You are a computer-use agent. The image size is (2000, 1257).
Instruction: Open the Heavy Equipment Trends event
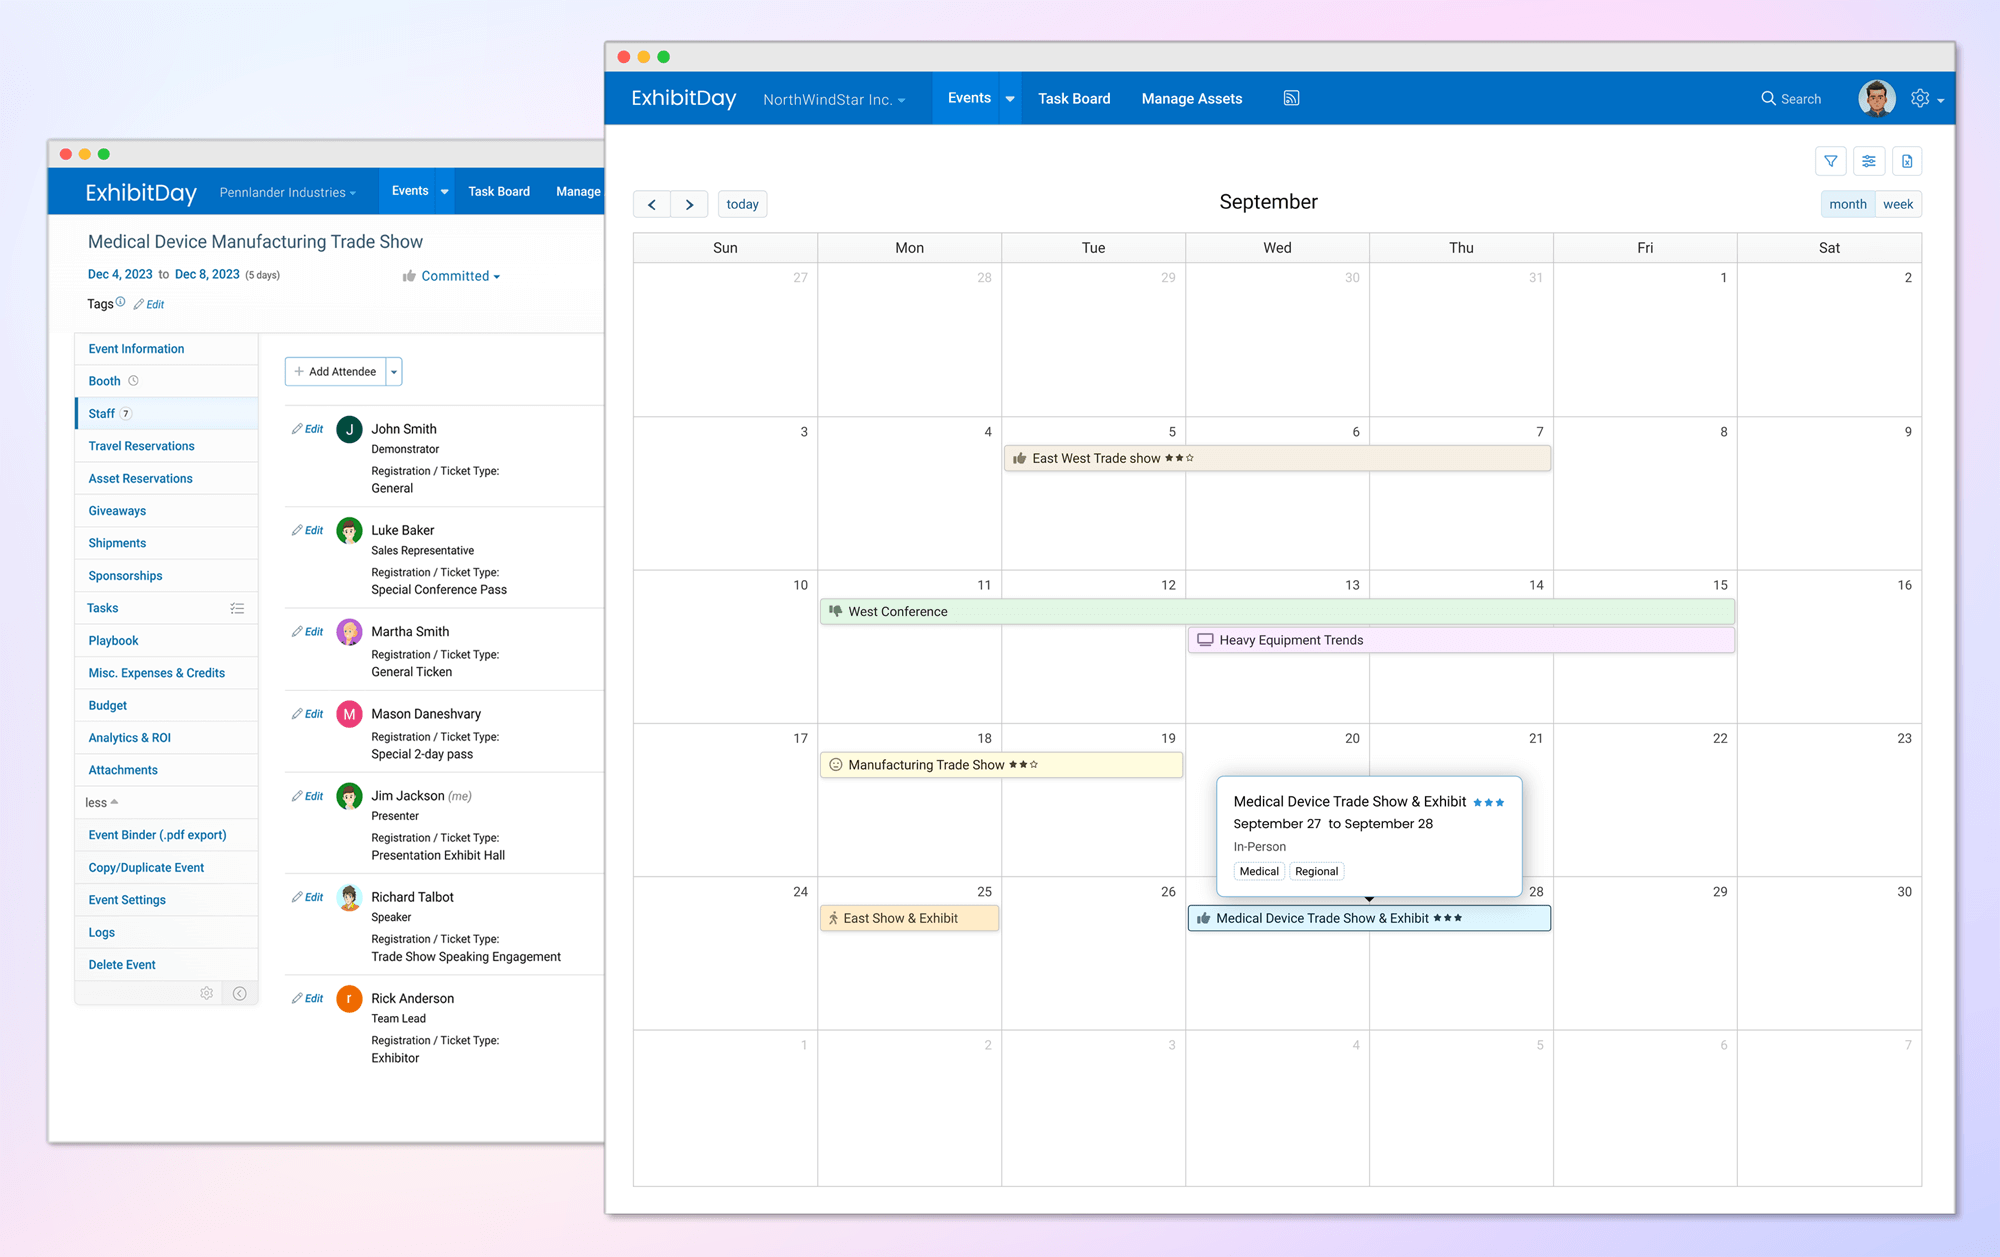pyautogui.click(x=1461, y=640)
